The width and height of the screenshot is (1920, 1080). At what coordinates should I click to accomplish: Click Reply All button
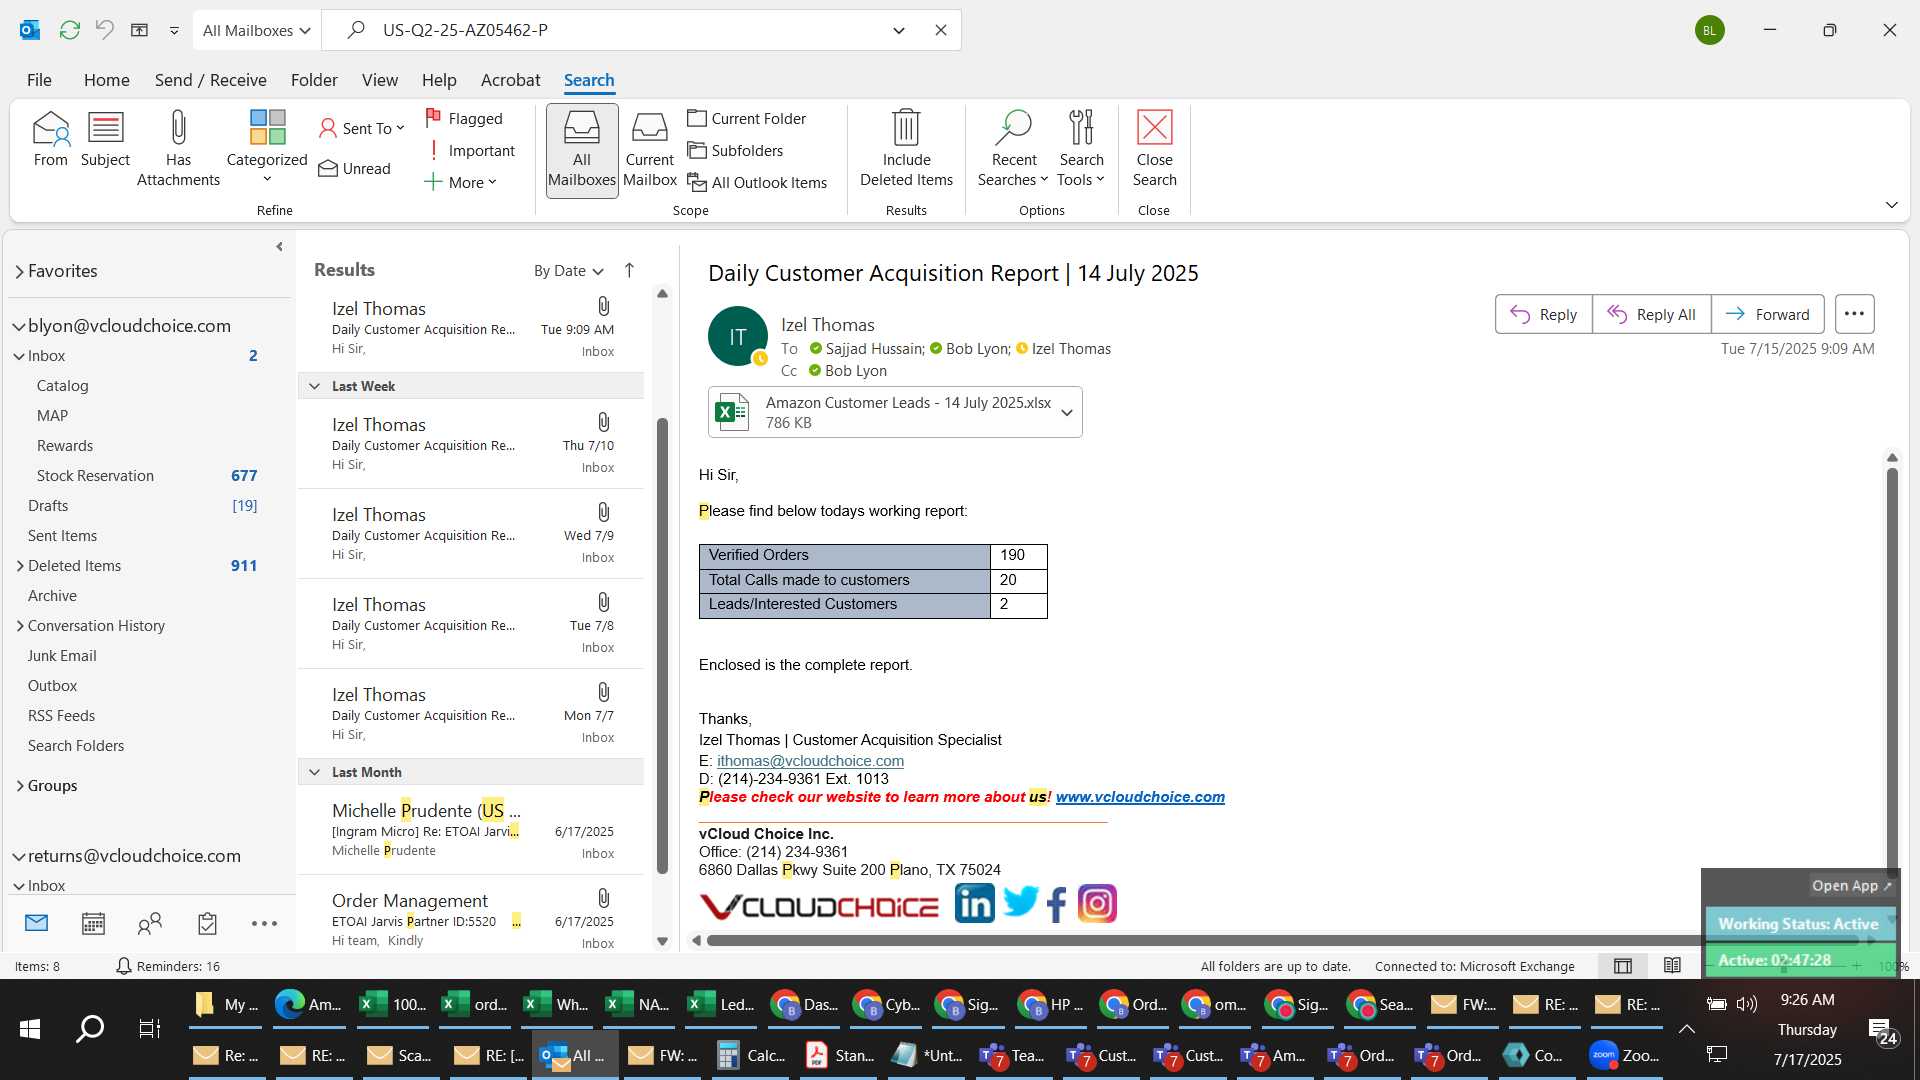click(1651, 314)
